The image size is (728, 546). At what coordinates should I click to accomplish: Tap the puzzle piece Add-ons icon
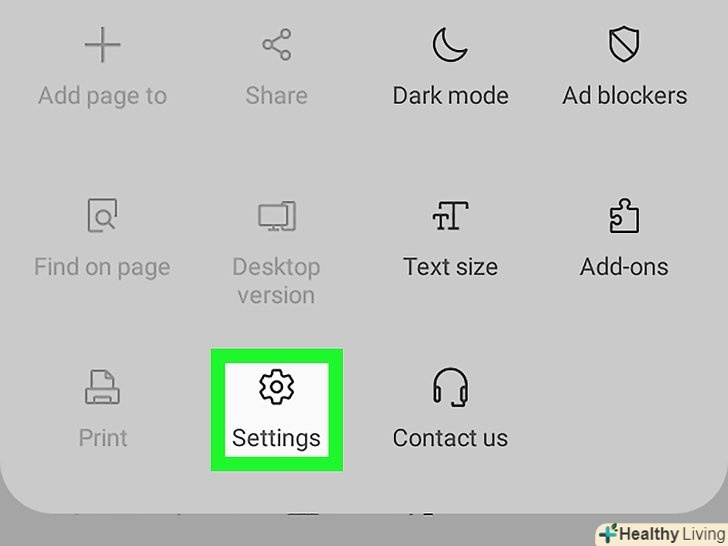pos(624,215)
